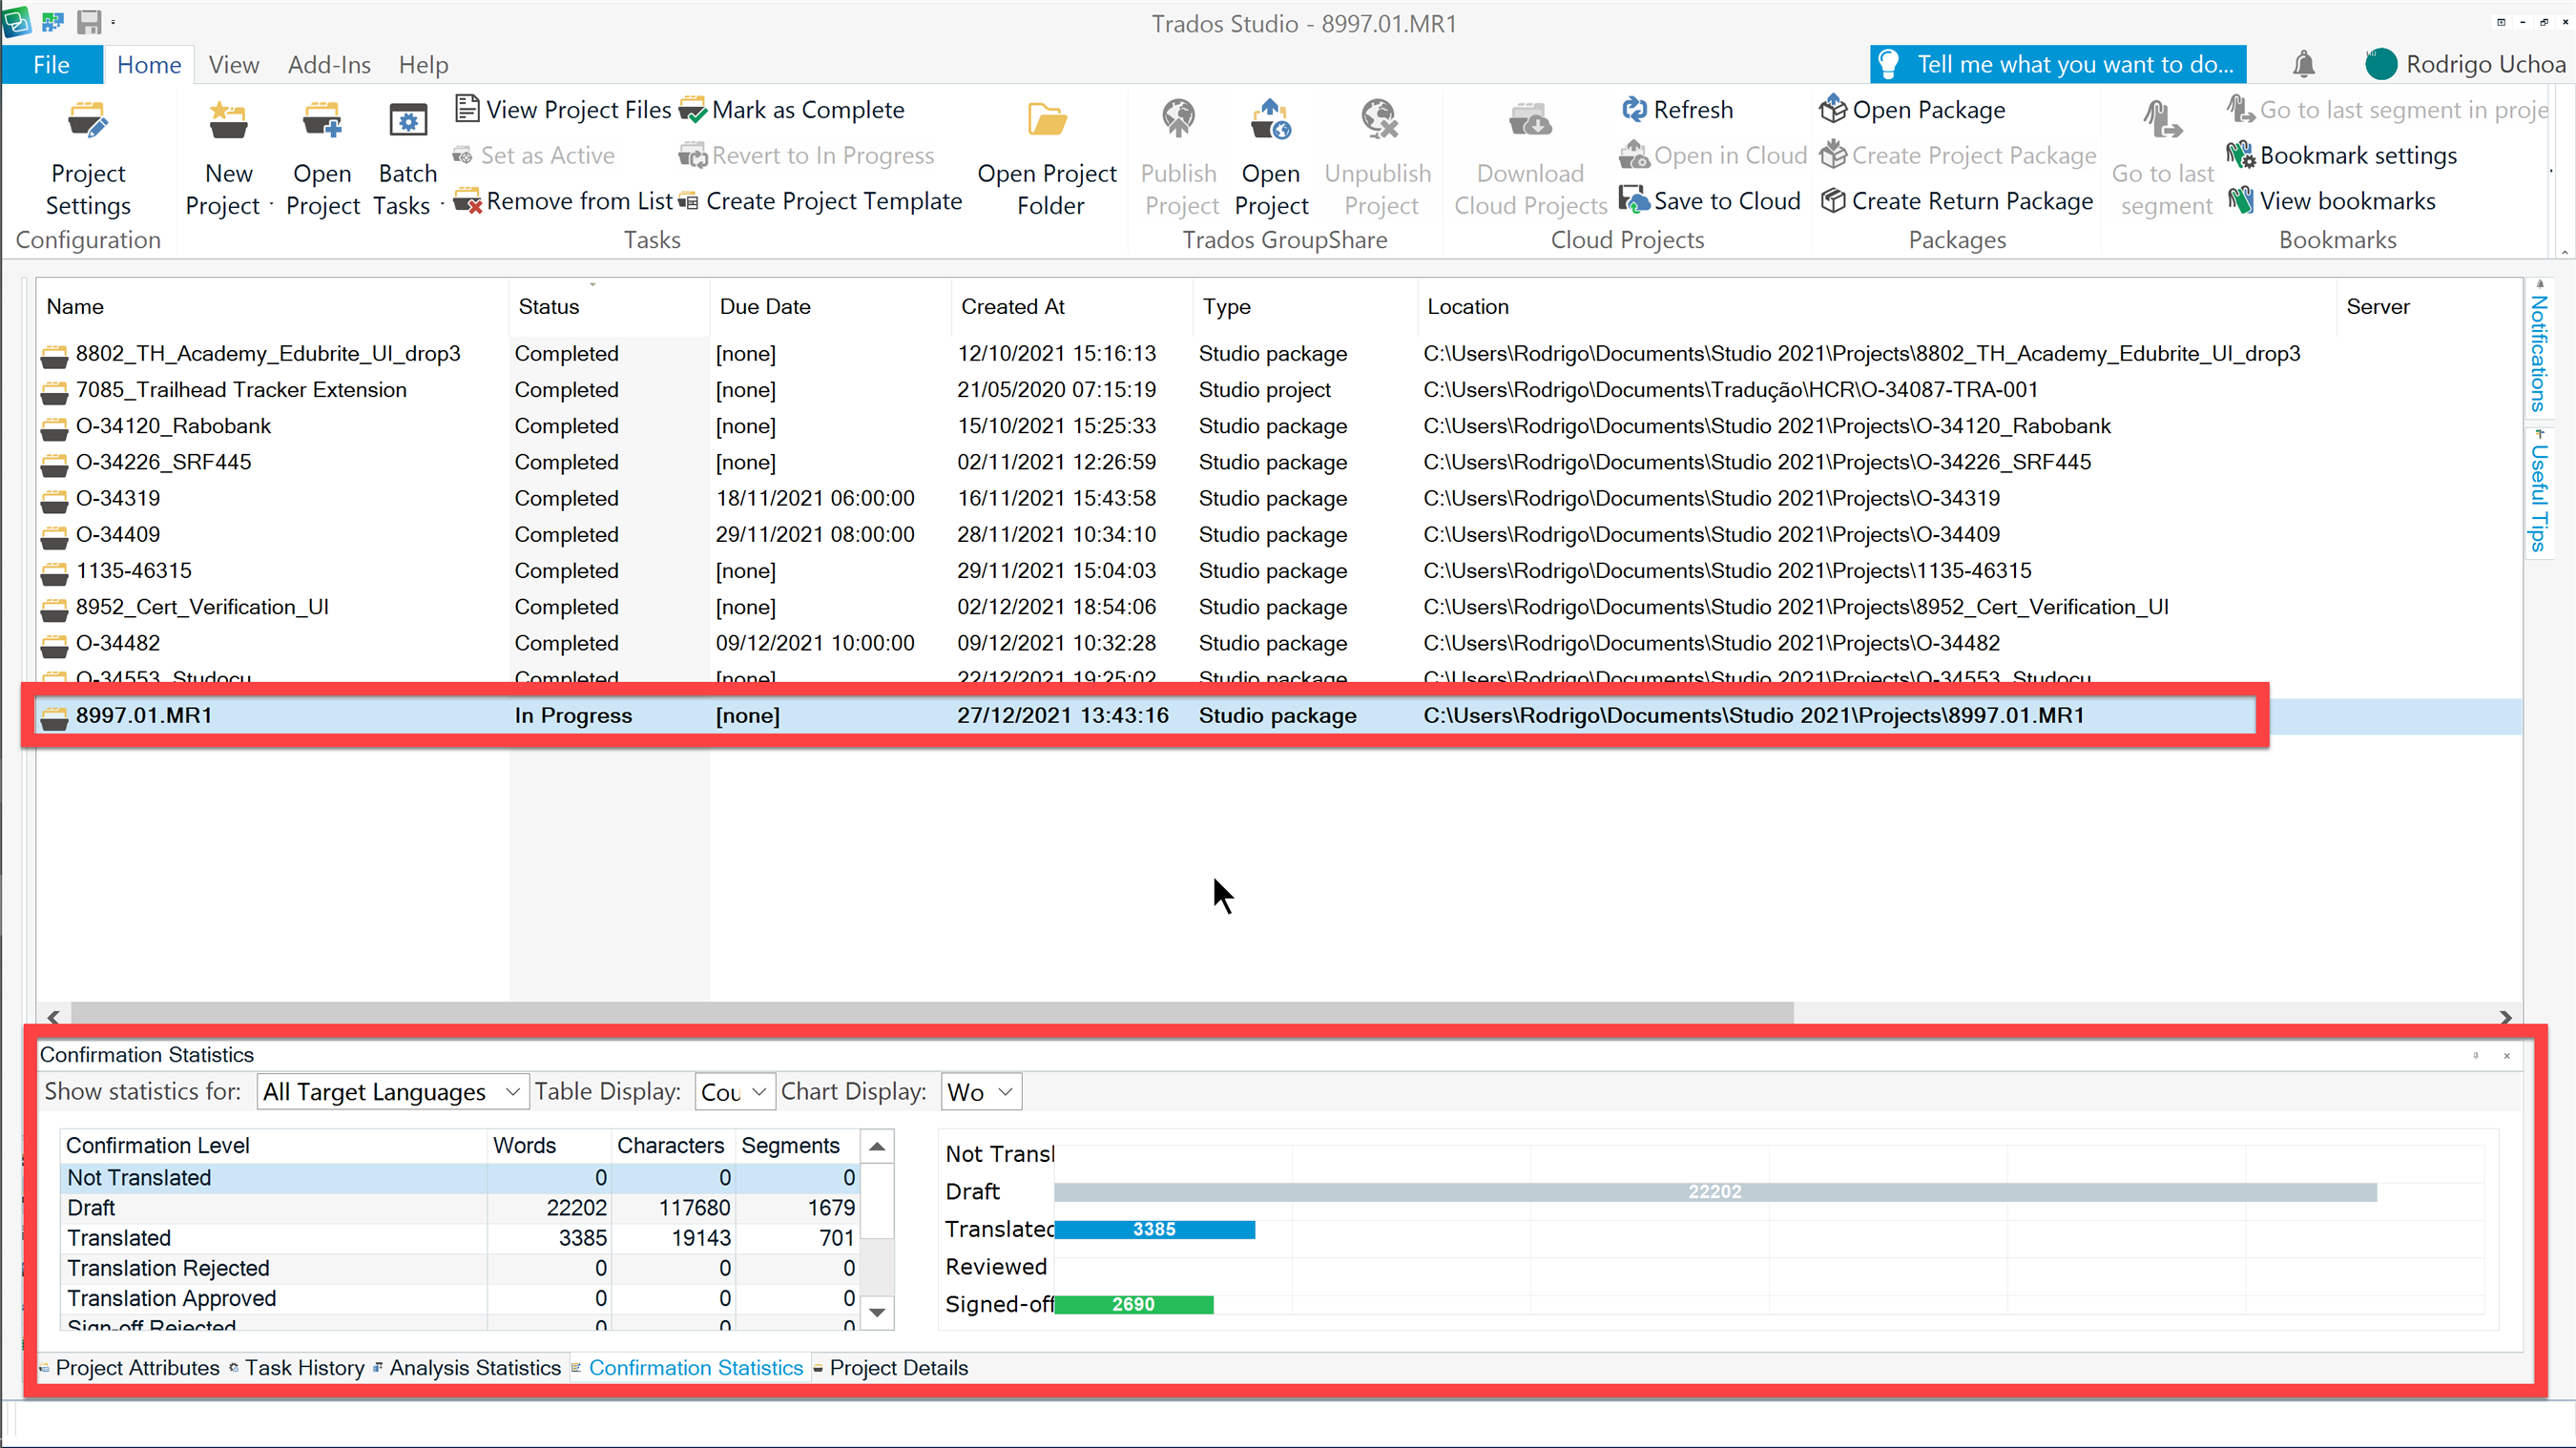Open the Chart Display dropdown
Viewport: 2576px width, 1448px height.
981,1092
